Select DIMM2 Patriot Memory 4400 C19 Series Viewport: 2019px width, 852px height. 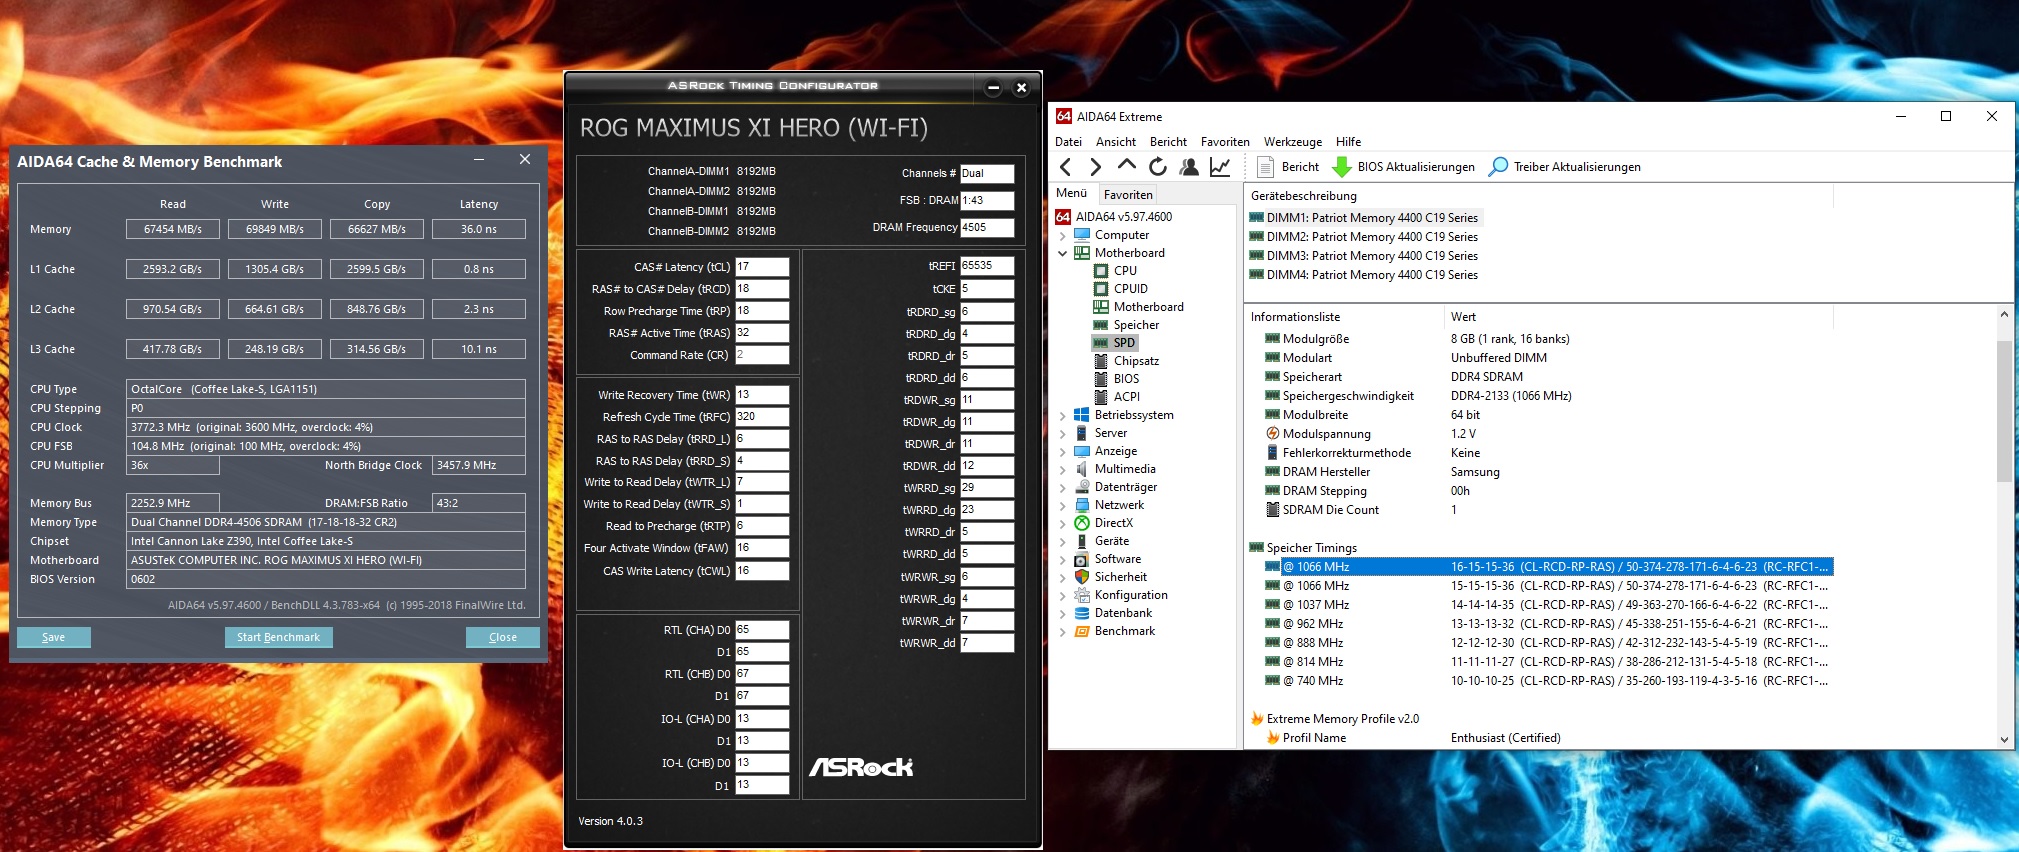[x=1364, y=237]
